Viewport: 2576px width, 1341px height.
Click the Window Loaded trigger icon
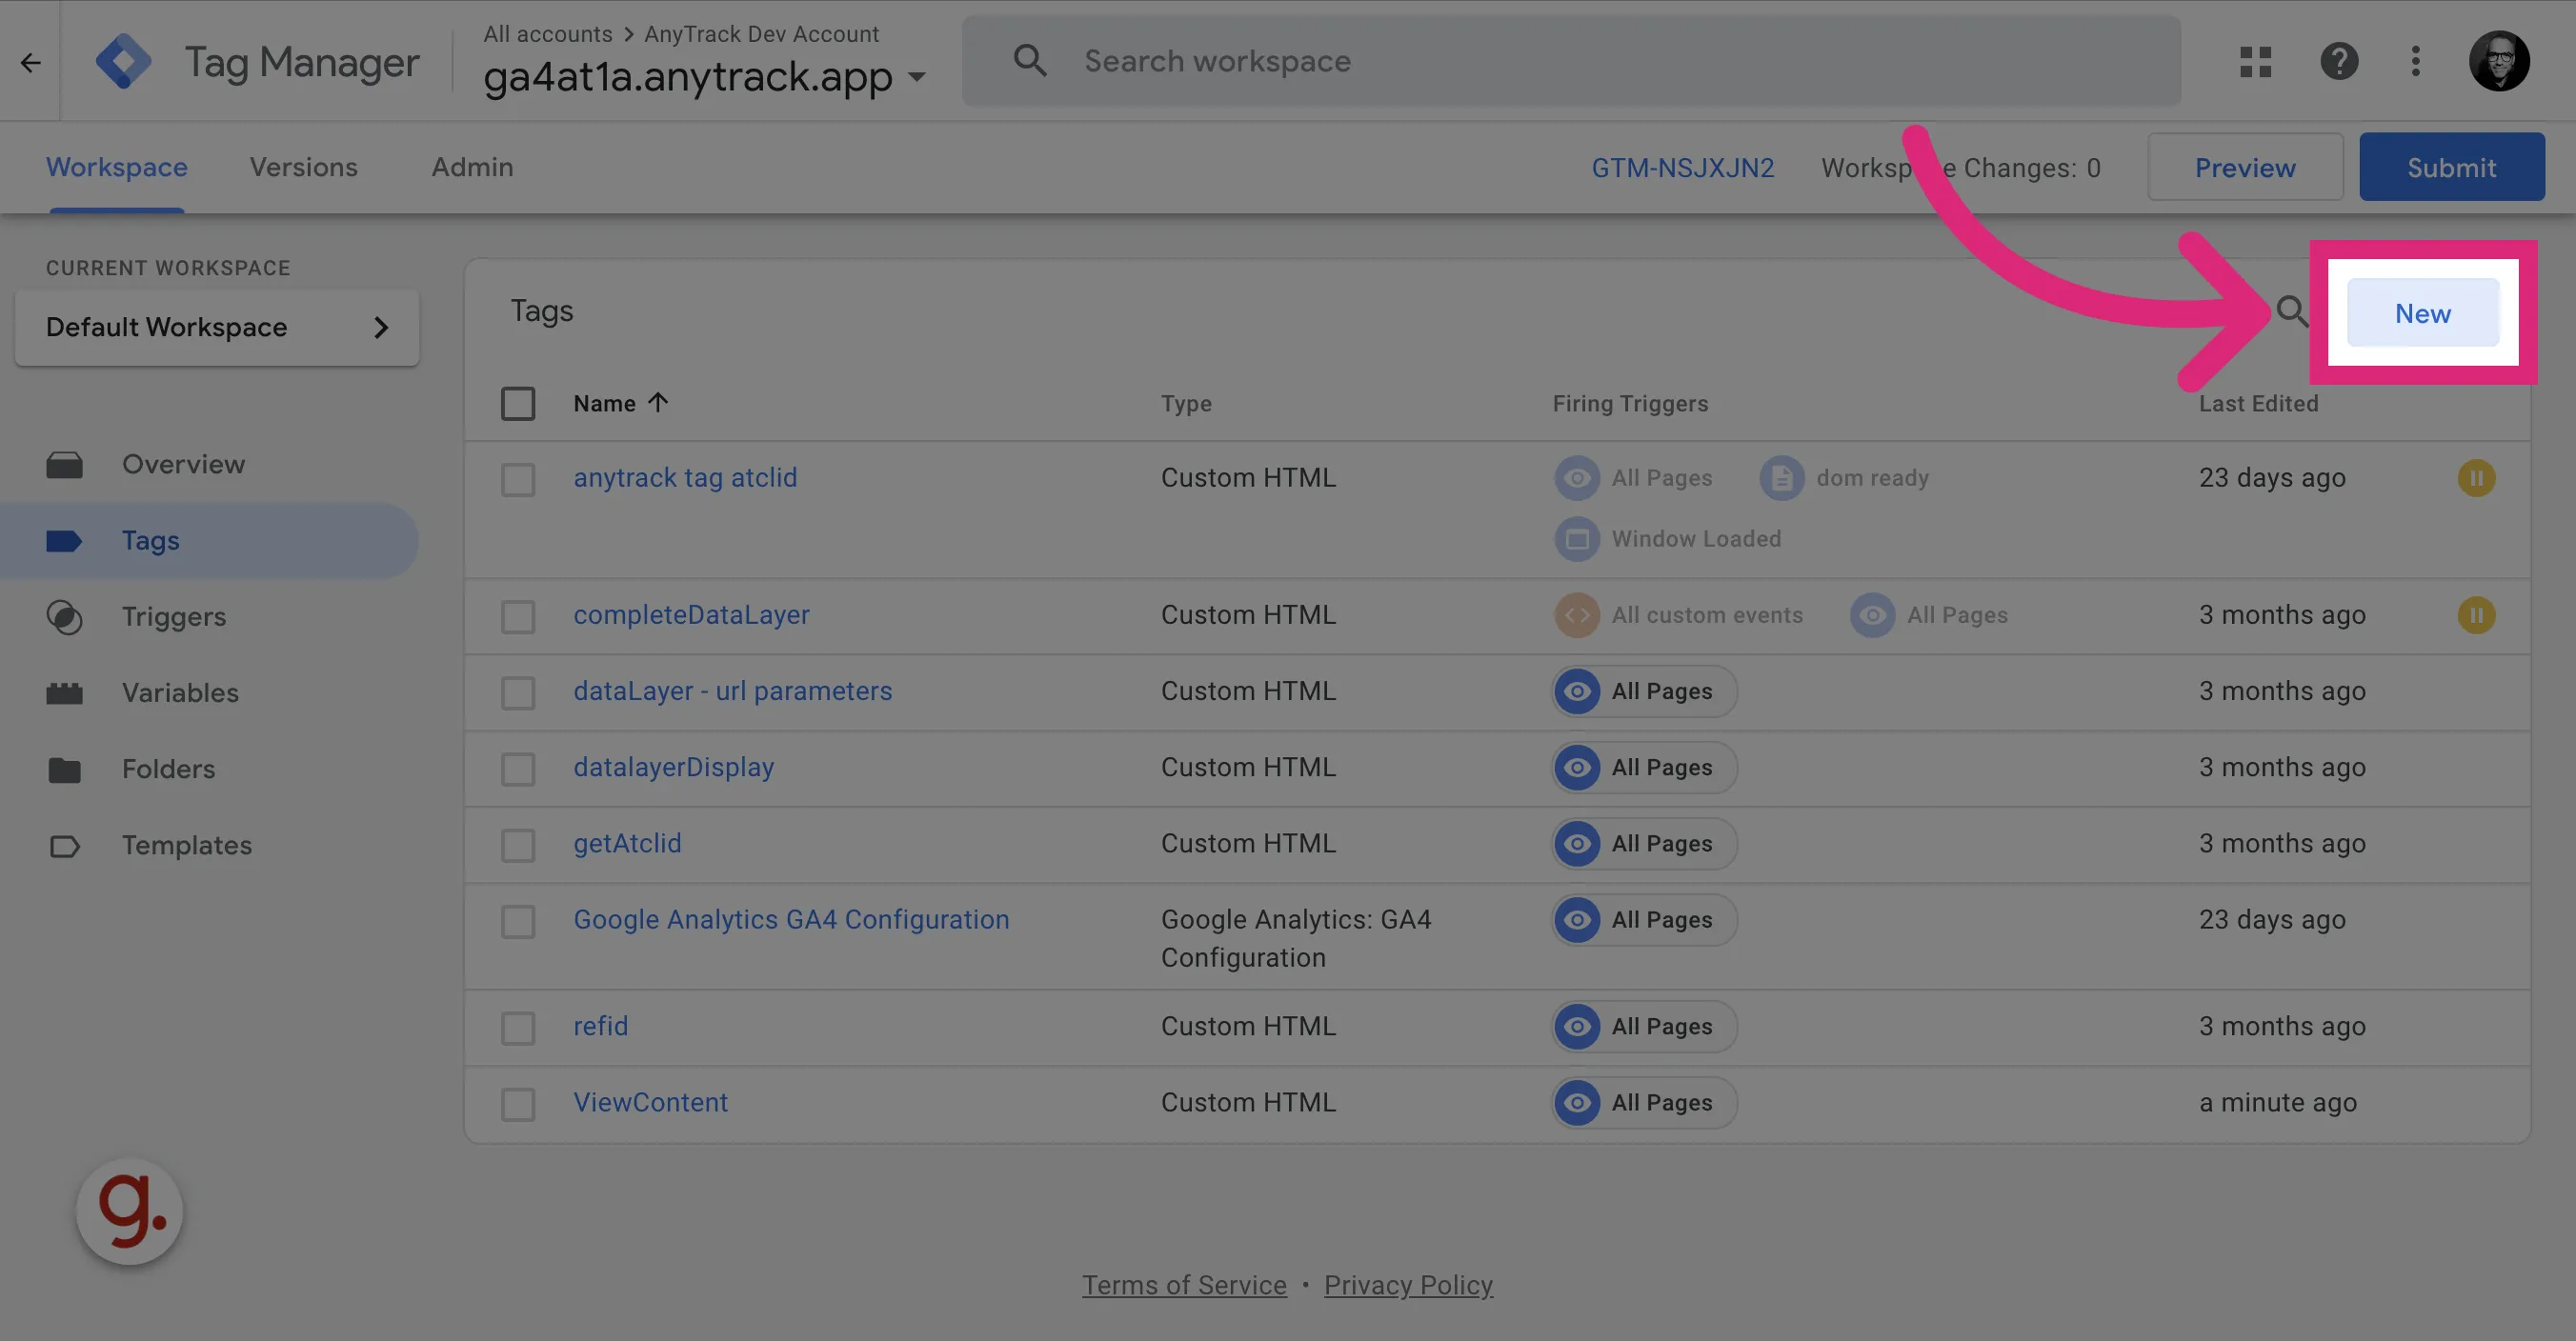(1577, 539)
